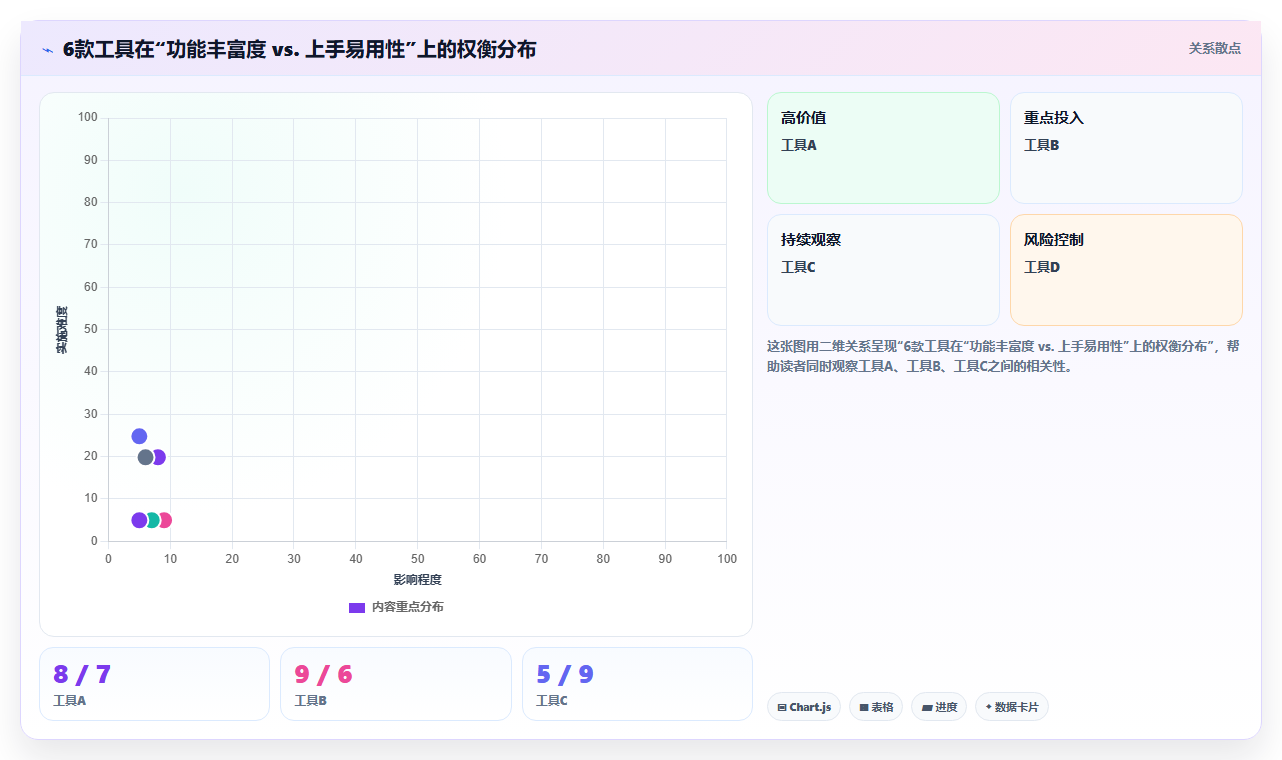Select the purple scatter point next to teal point
Viewport: 1282px width, 760px height.
click(x=139, y=520)
